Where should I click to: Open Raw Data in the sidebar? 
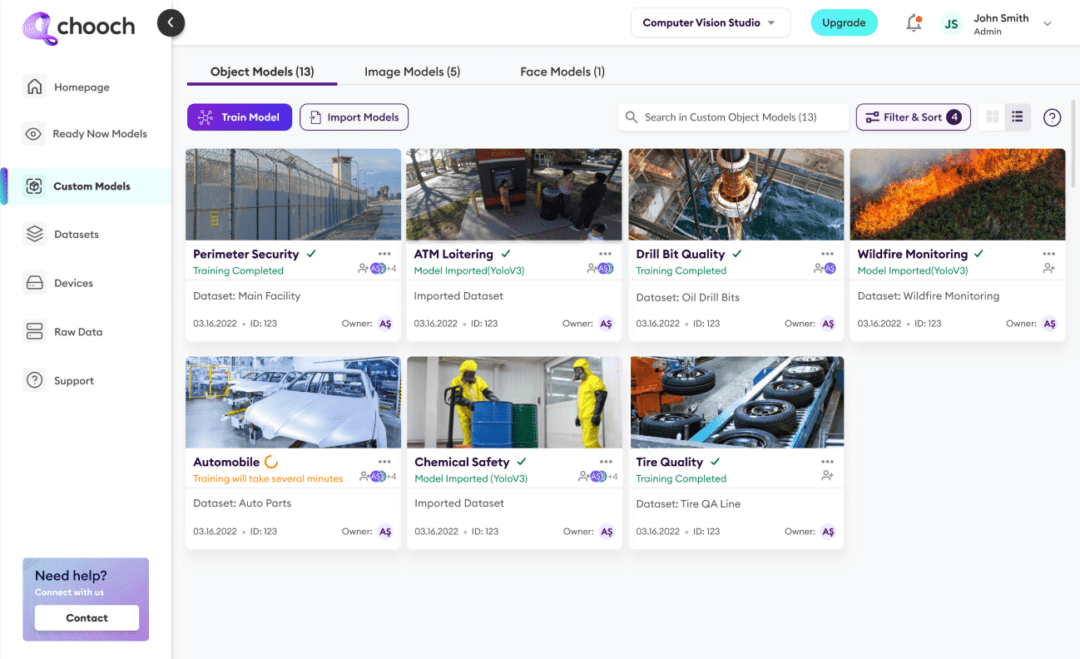(x=77, y=332)
